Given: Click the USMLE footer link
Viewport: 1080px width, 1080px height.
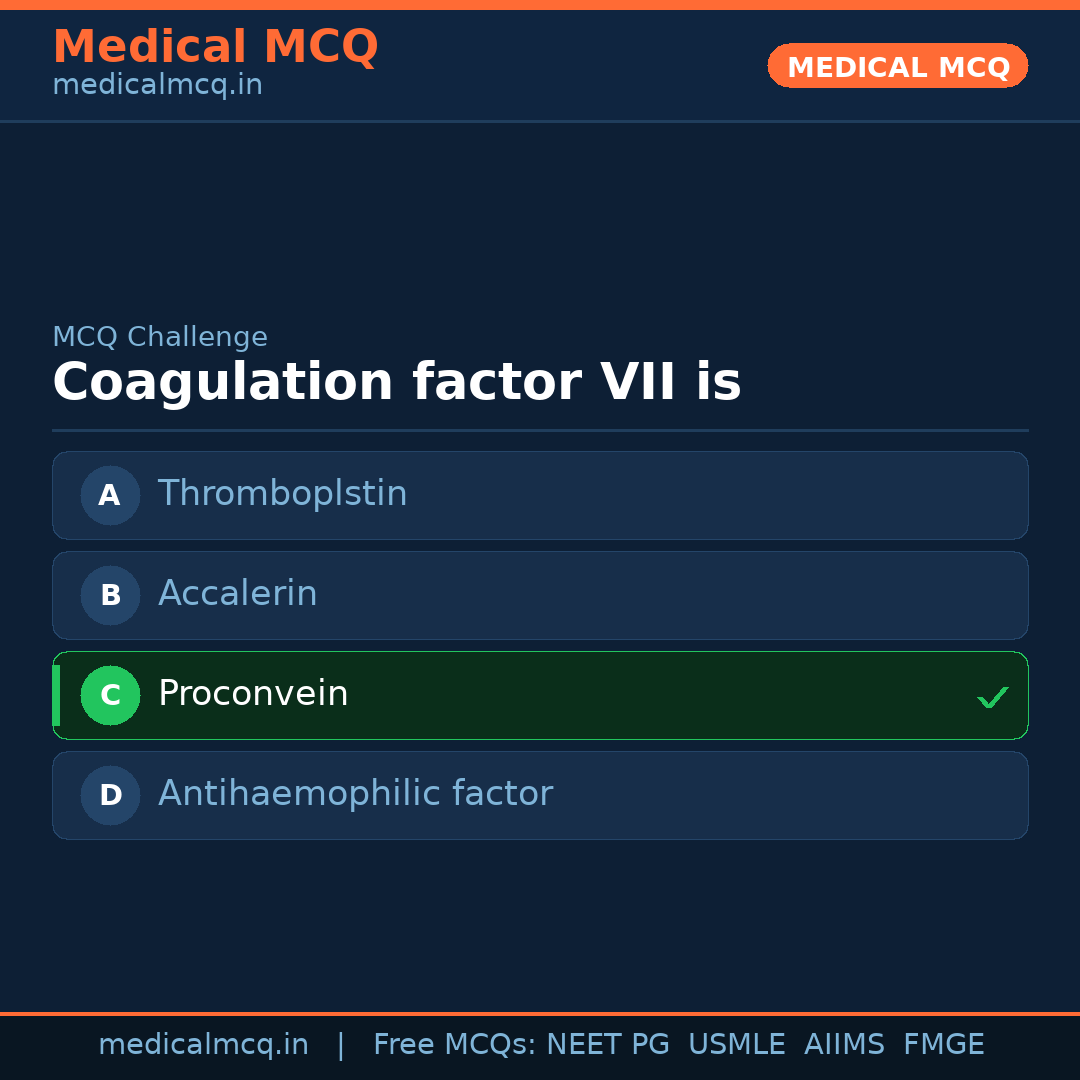Looking at the screenshot, I should coord(737,1044).
